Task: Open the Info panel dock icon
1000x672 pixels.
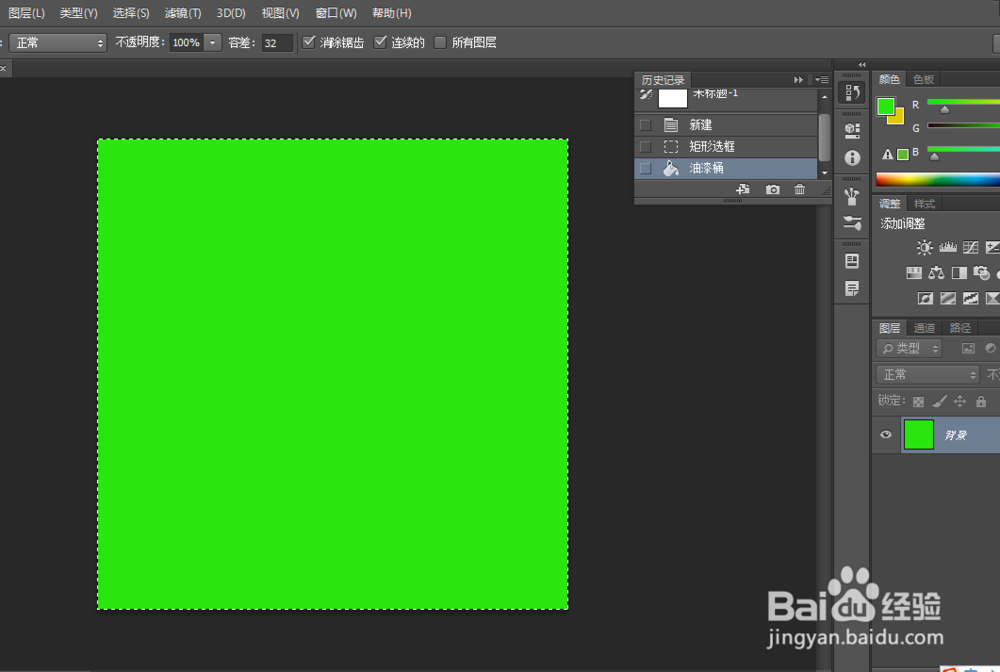Action: (x=852, y=157)
